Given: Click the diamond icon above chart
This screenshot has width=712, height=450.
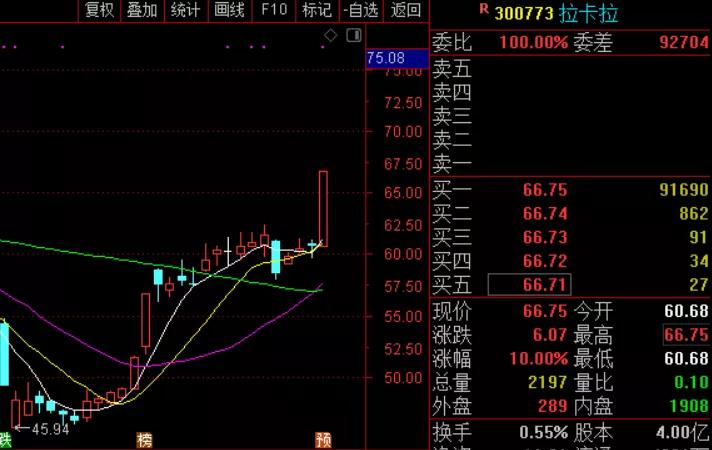Looking at the screenshot, I should pyautogui.click(x=331, y=35).
